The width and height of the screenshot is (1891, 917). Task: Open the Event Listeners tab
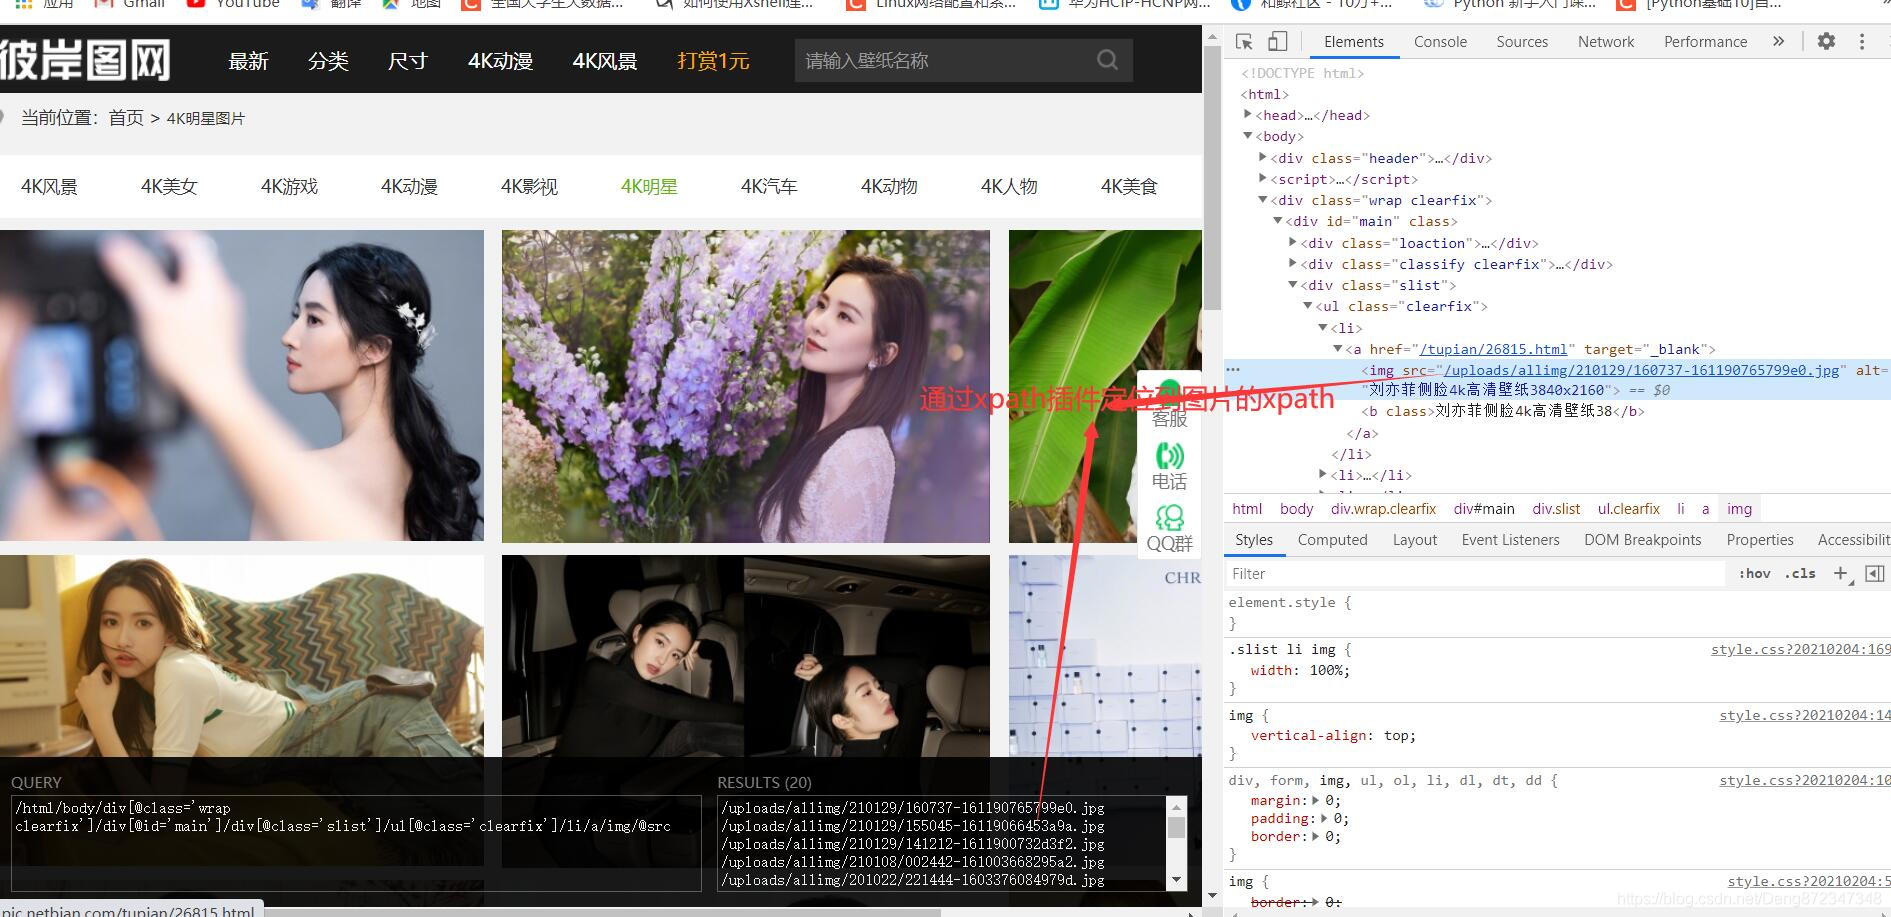coord(1510,539)
